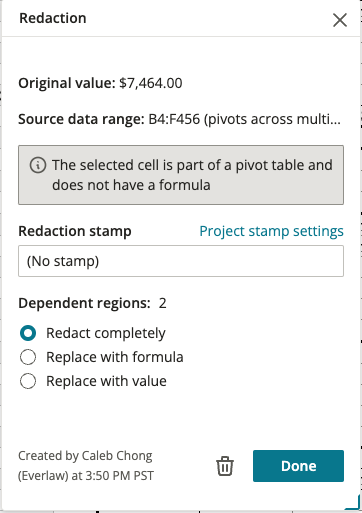Click the "Redact completely" label text
This screenshot has width=362, height=513.
[106, 333]
